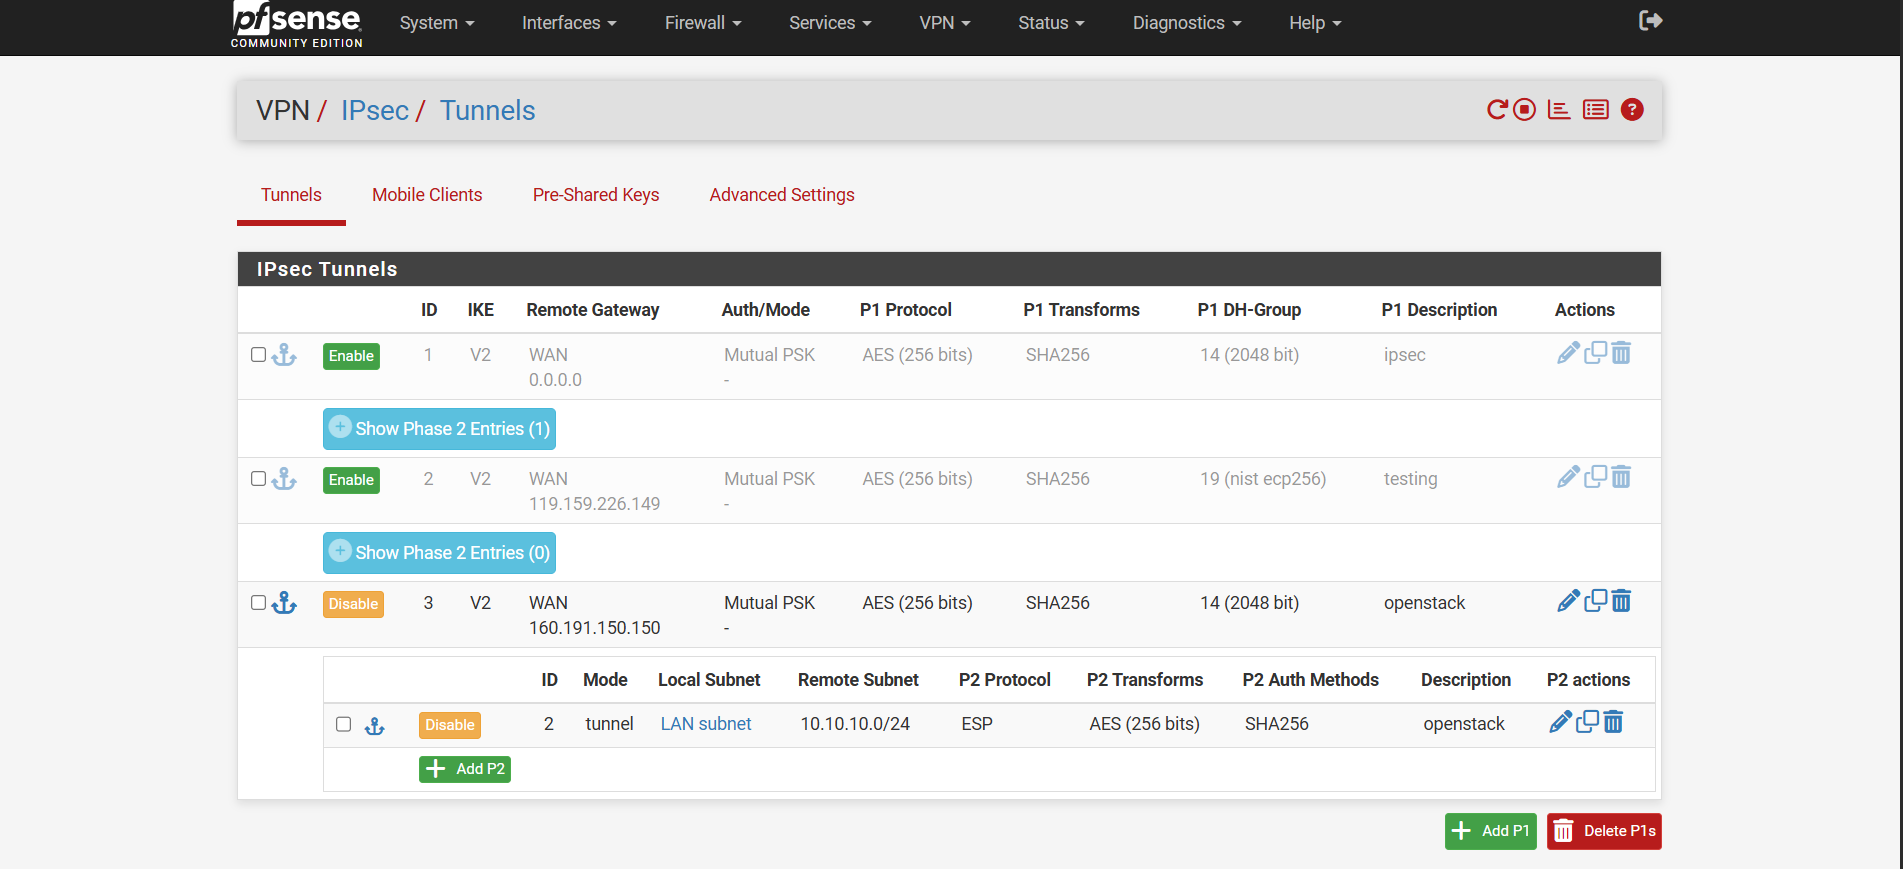Click remote subnet 10.10.10.0/24
The image size is (1903, 869).
855,724
